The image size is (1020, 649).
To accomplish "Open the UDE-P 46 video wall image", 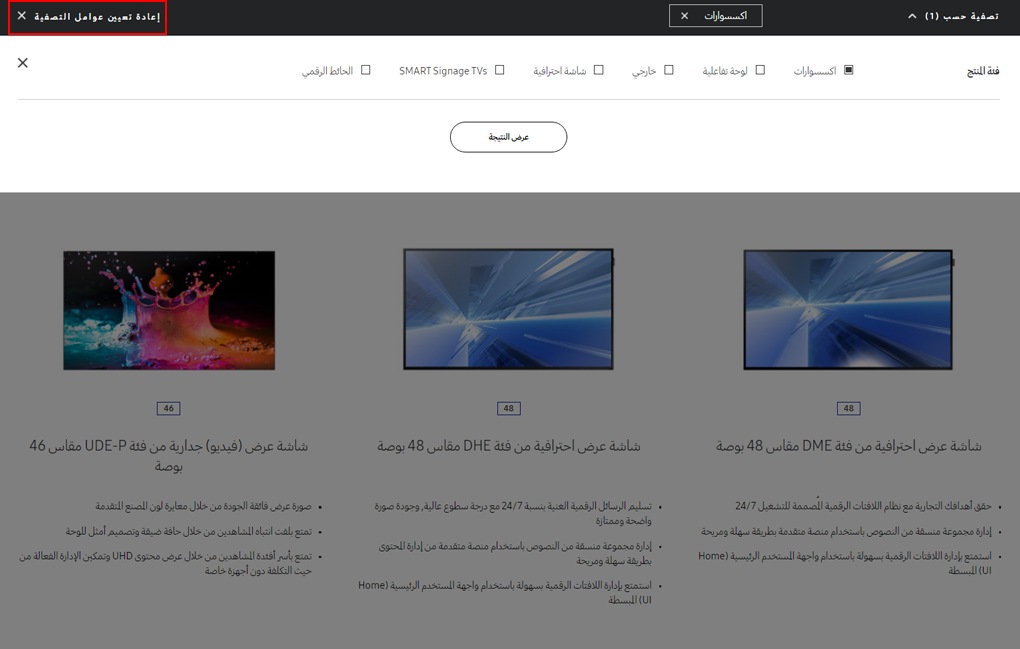I will 169,310.
